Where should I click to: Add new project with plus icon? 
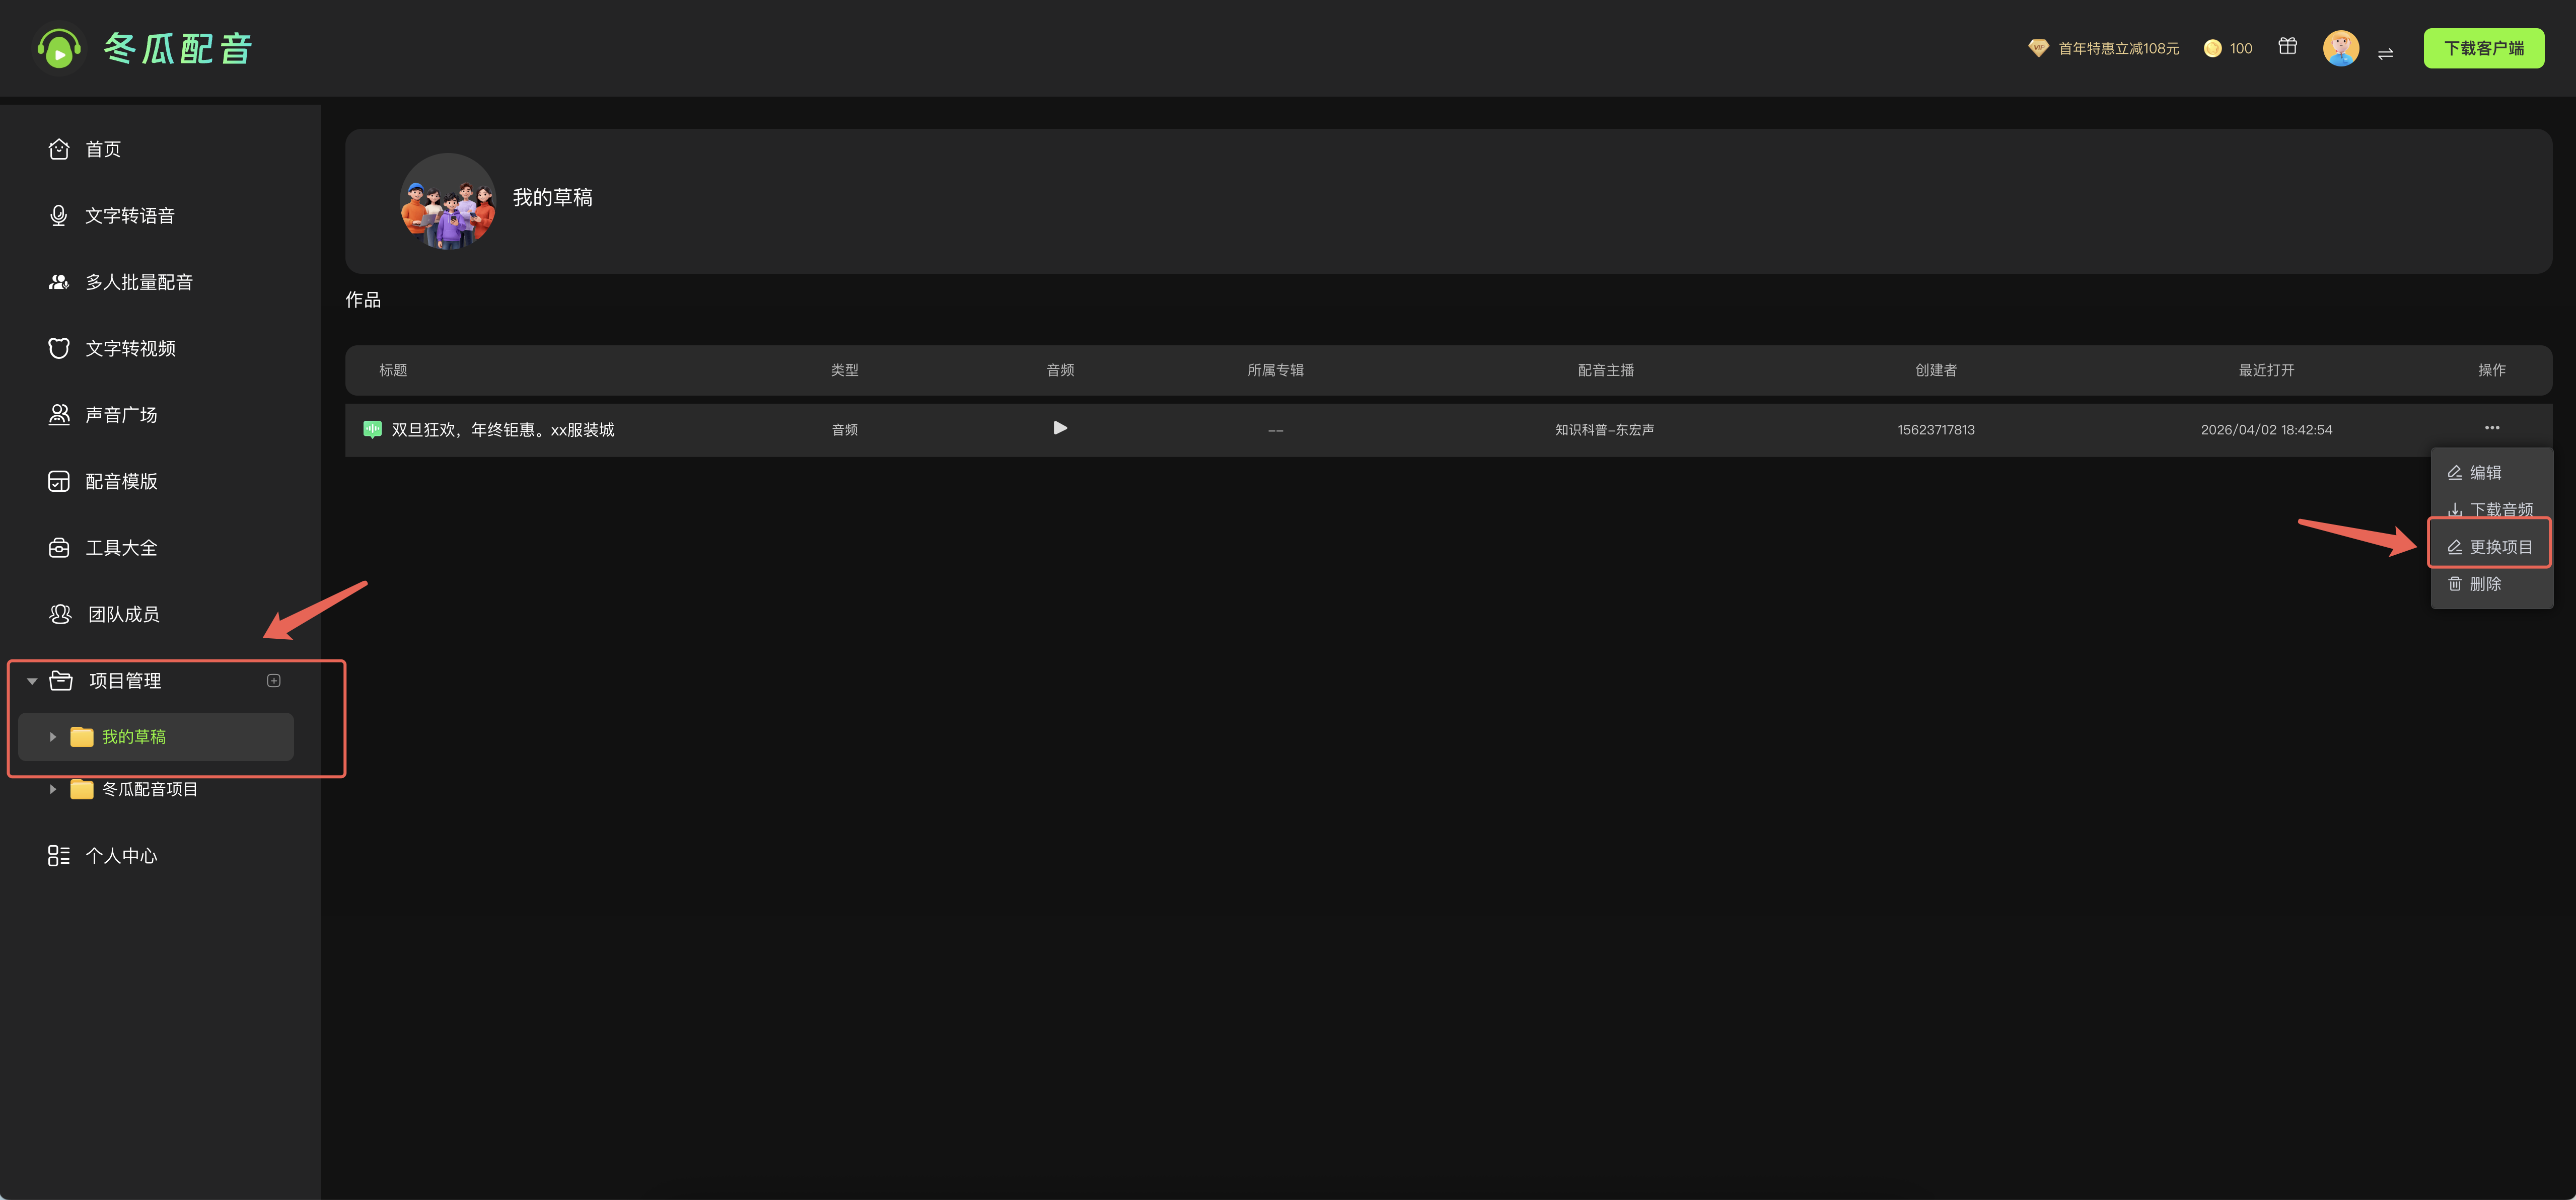point(274,681)
